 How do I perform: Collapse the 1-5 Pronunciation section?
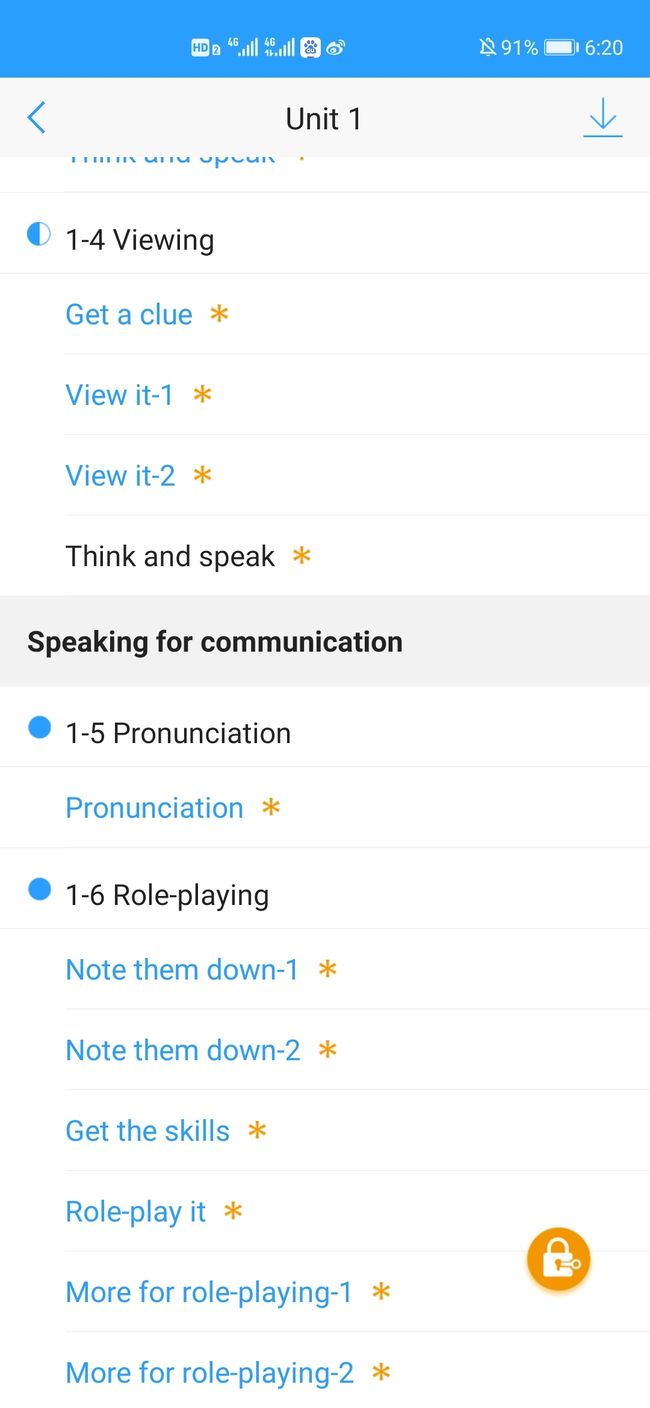coord(325,733)
